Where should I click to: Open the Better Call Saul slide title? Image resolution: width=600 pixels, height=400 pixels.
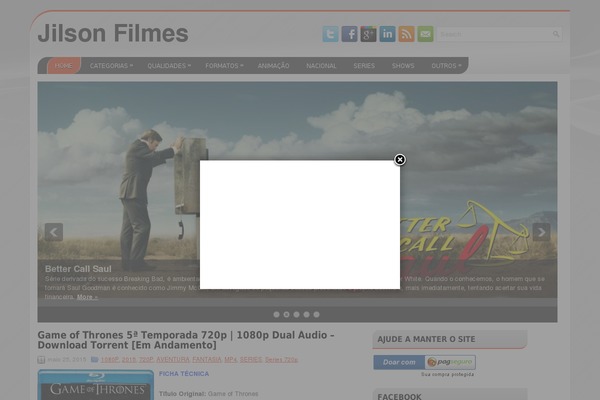point(78,269)
